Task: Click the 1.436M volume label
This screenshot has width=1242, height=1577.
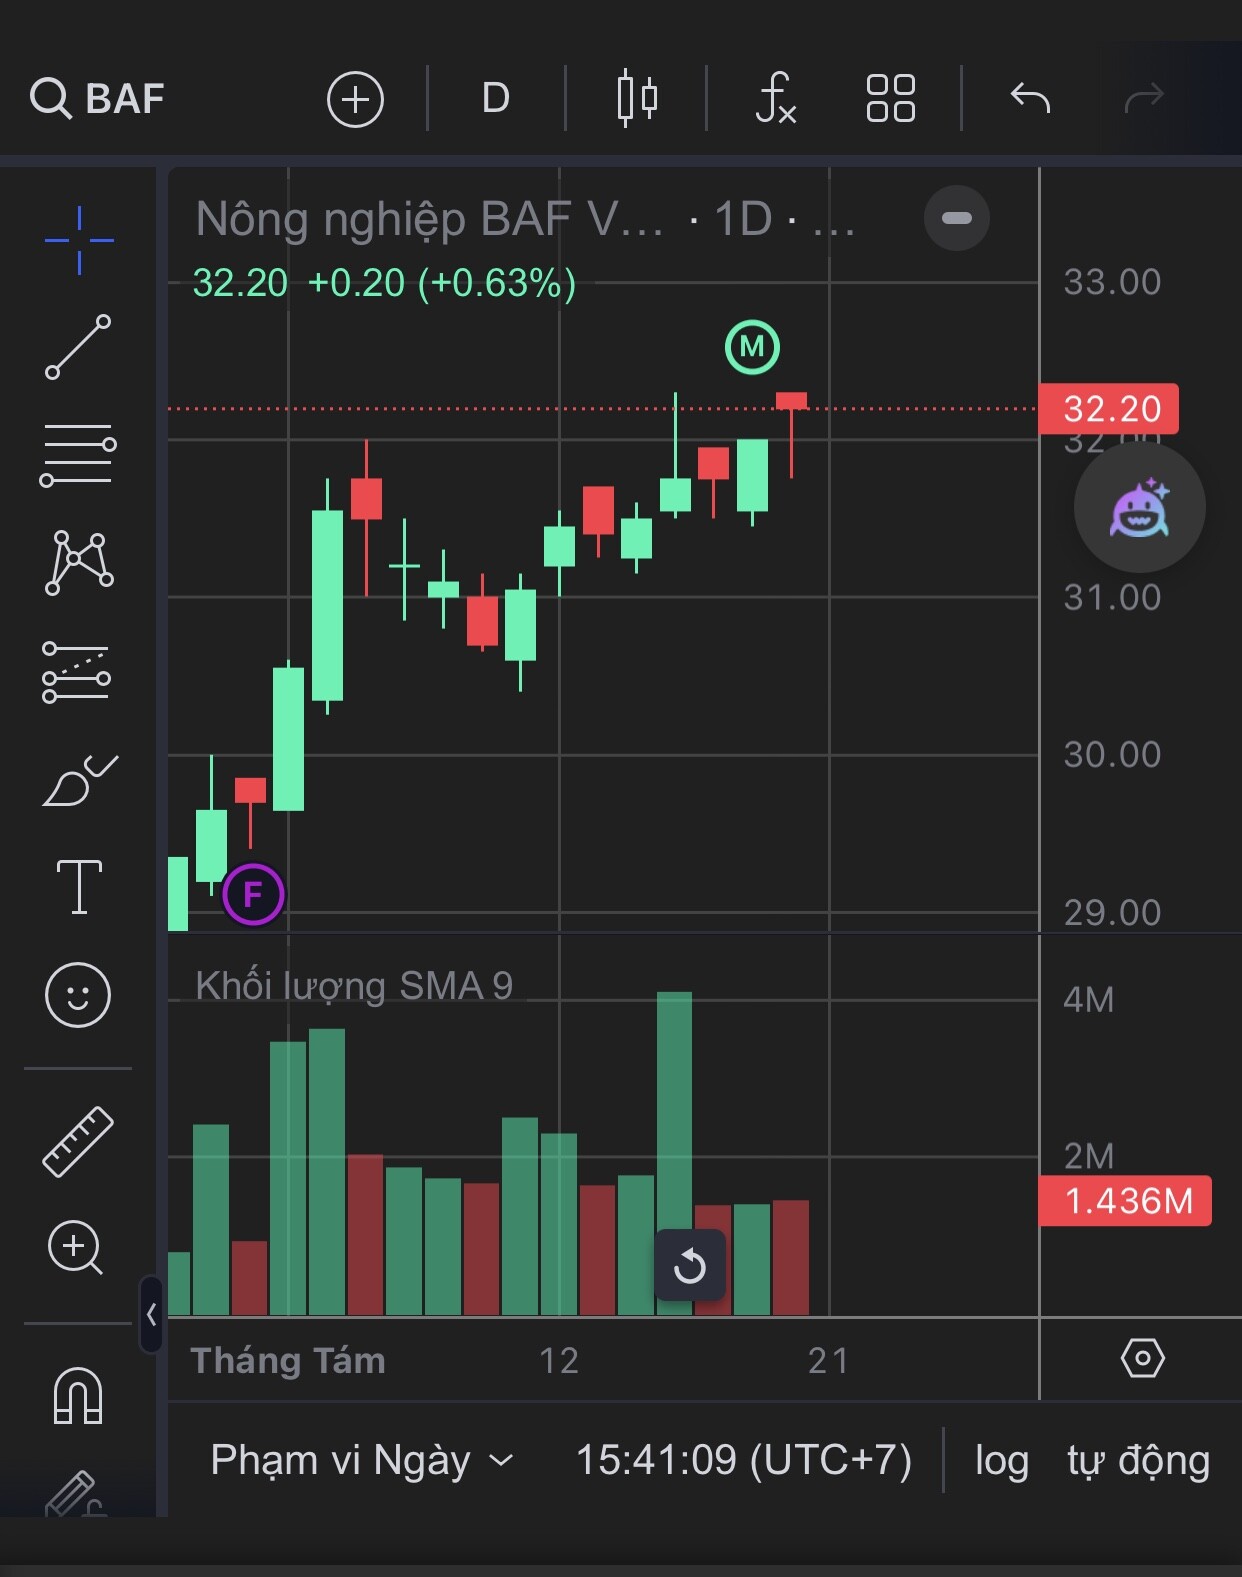Action: coord(1125,1201)
